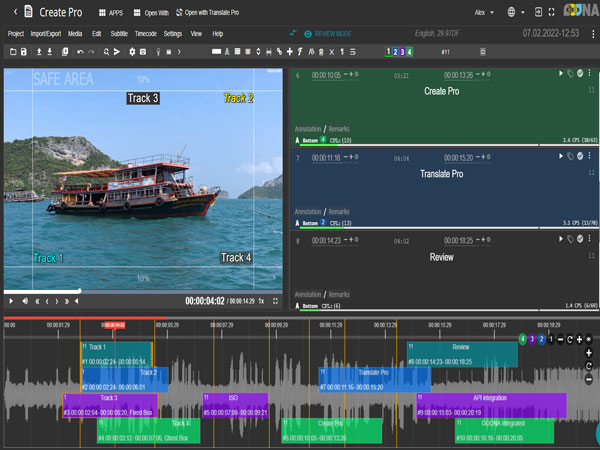Open kebab menu on Translate Pro subtitle

coord(589,156)
